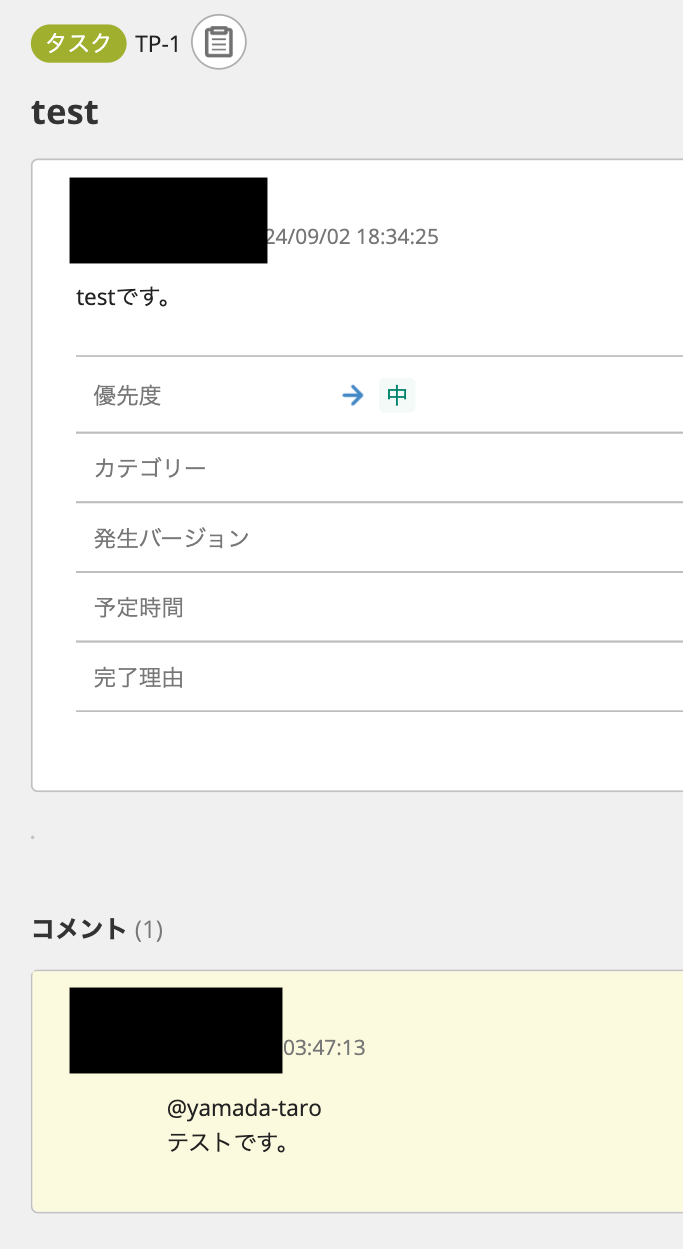
Task: Select the 中 priority badge
Action: click(x=397, y=396)
